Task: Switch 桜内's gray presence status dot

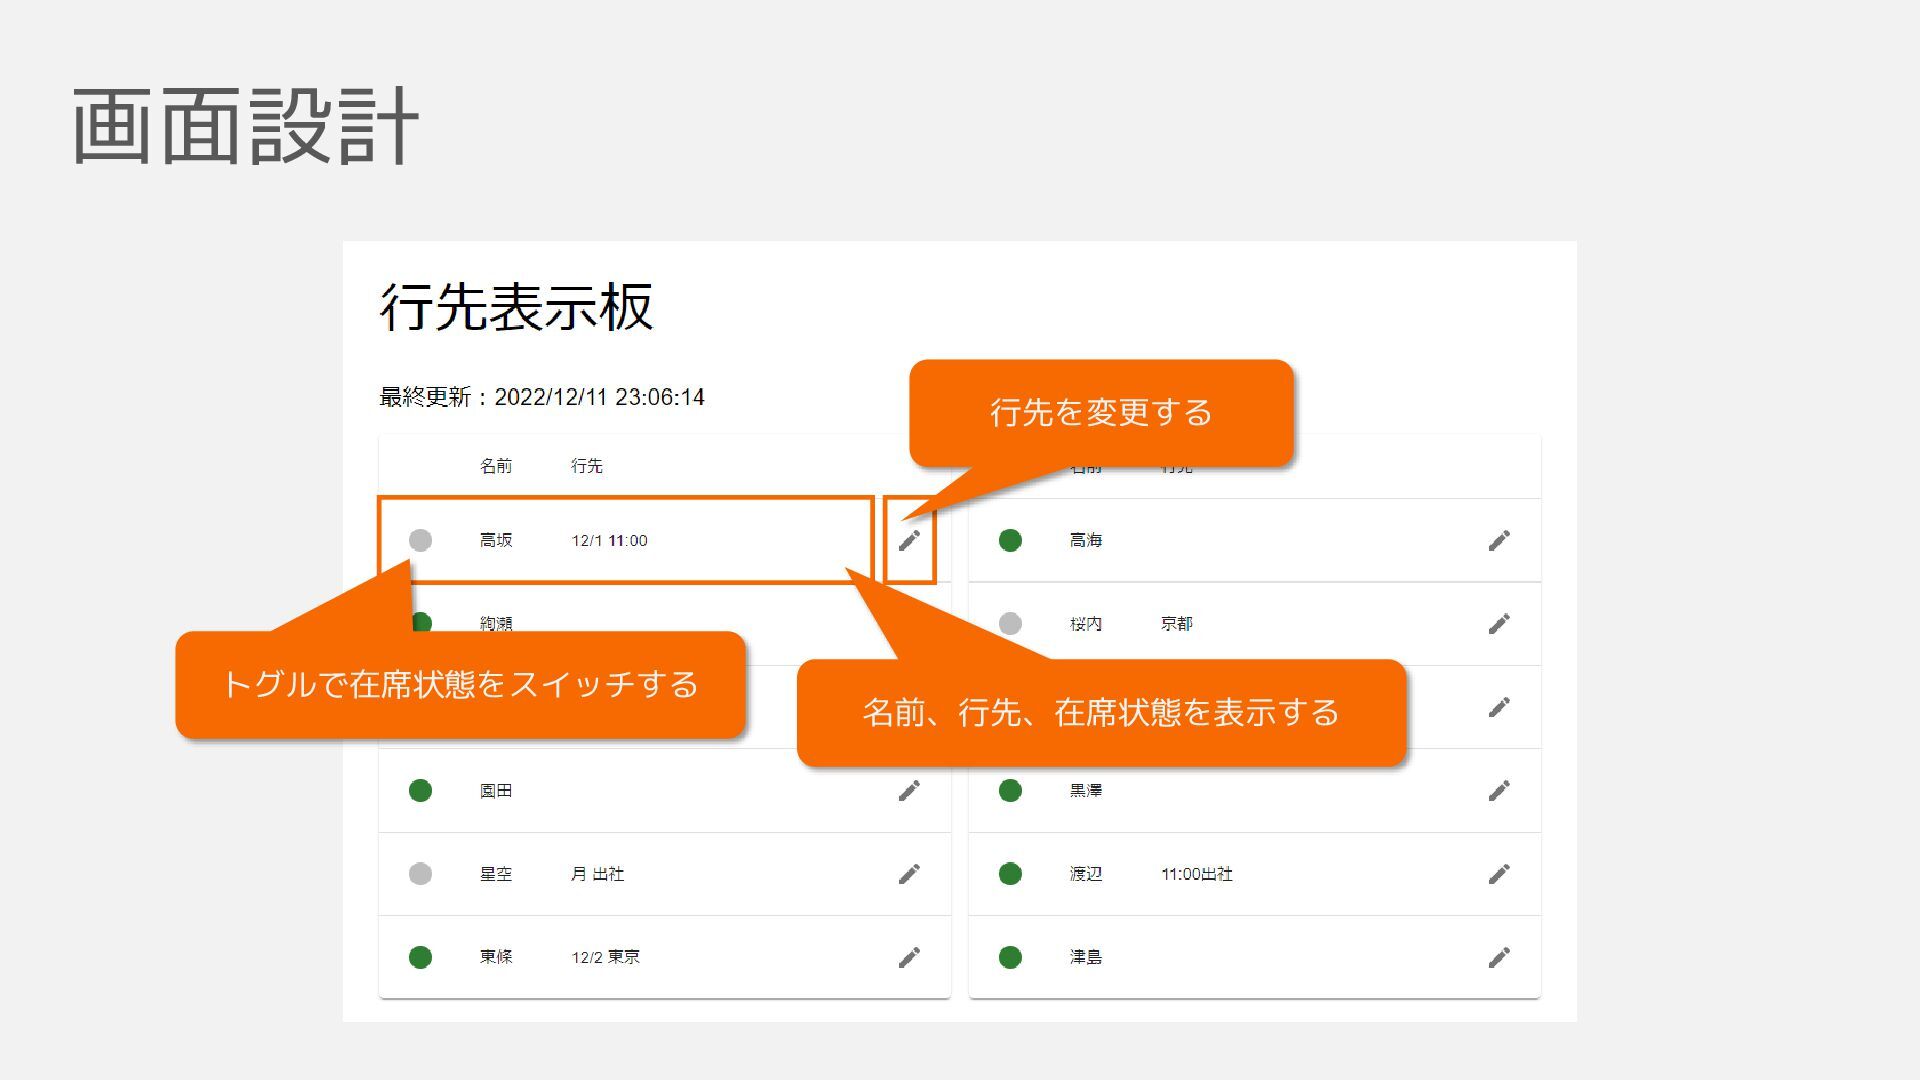Action: click(1010, 624)
